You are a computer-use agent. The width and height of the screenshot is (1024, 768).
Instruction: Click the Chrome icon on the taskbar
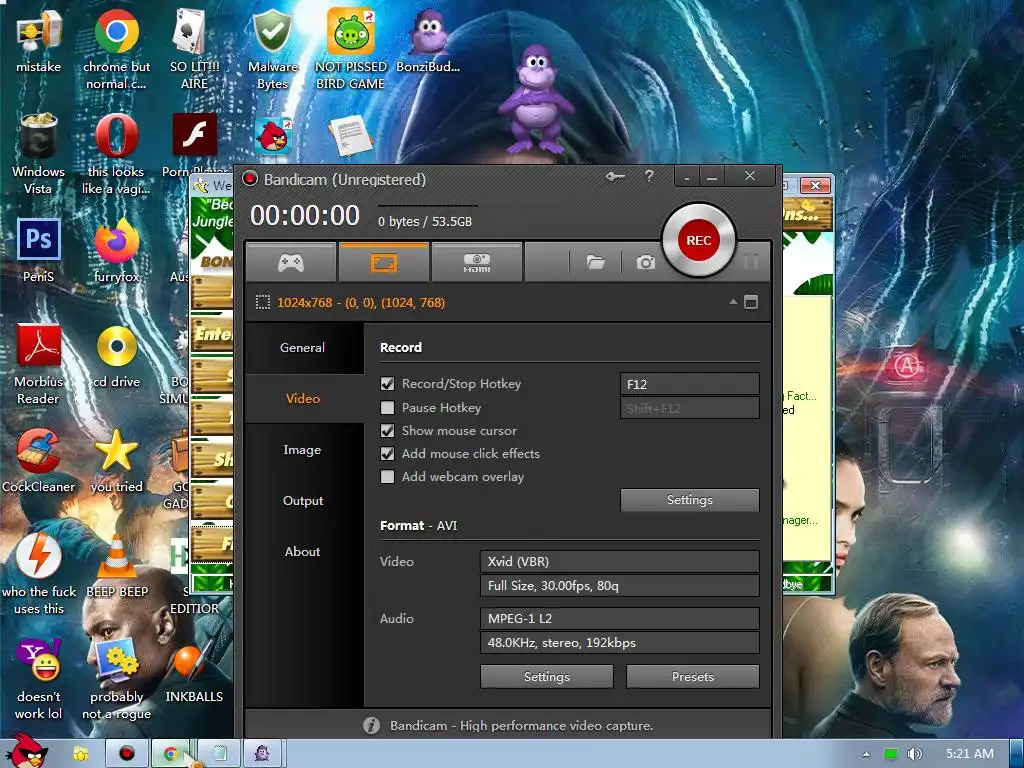(171, 754)
